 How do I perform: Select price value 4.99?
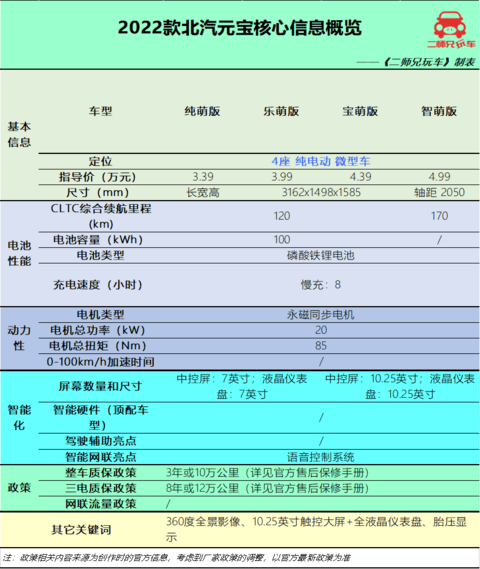(x=439, y=177)
